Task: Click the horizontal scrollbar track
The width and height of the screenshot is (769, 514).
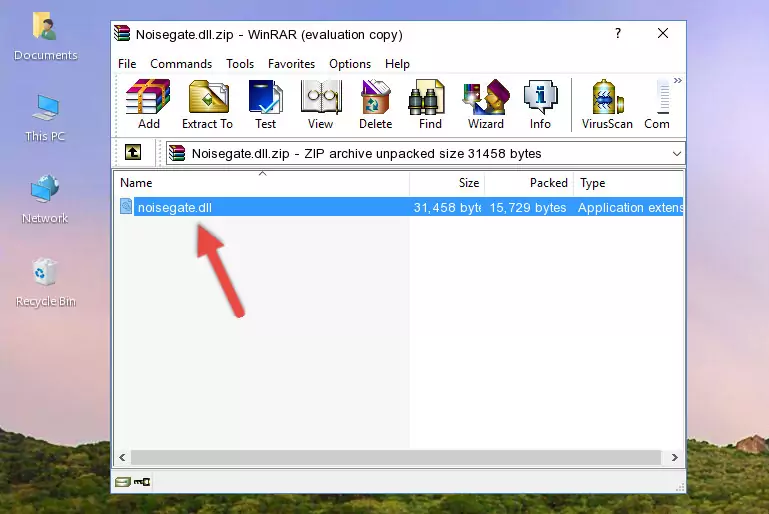Action: 395,457
